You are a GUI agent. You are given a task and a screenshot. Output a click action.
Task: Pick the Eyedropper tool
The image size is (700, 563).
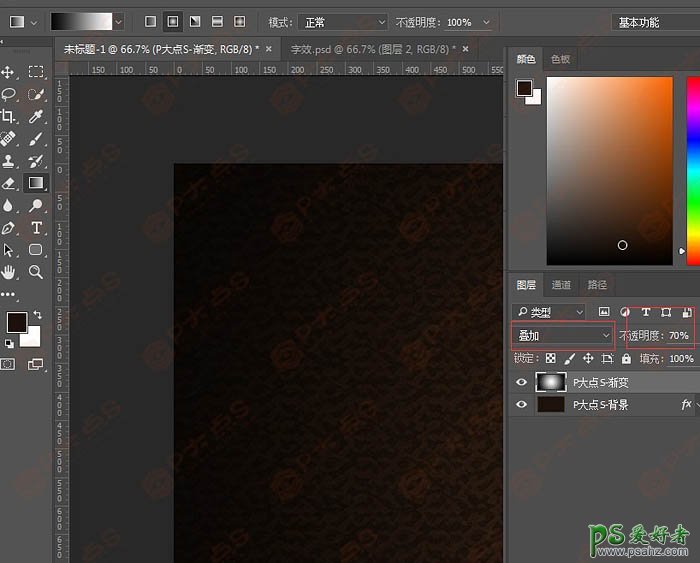click(36, 116)
